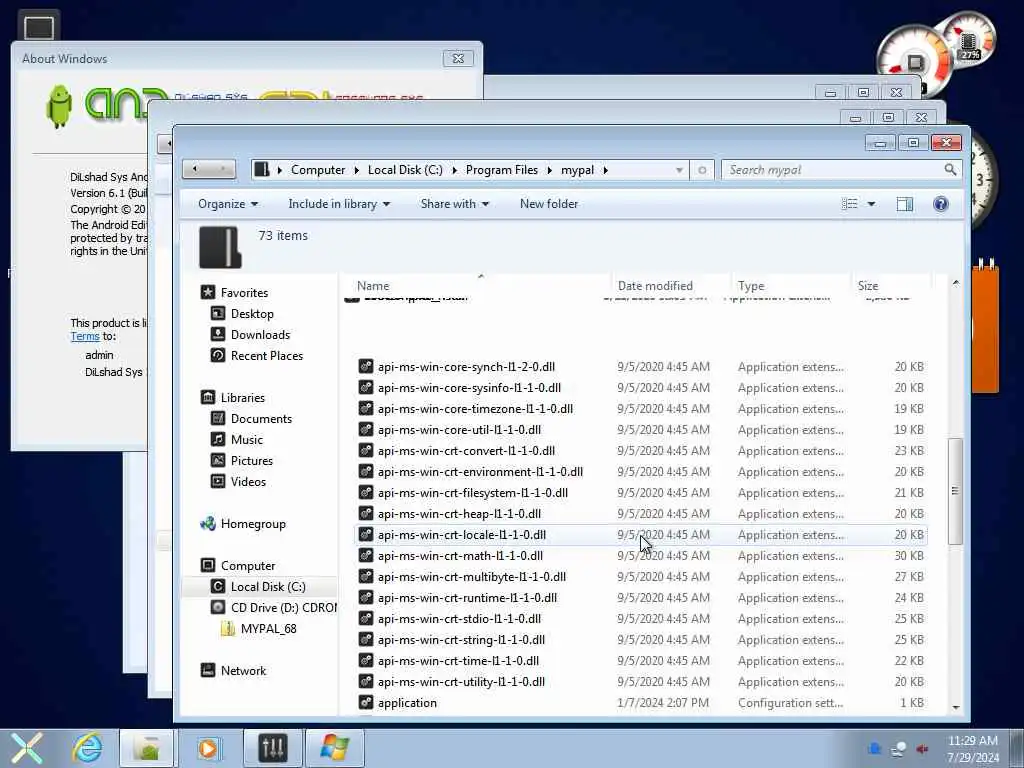The height and width of the screenshot is (768, 1024).
Task: Click the Recent Places icon
Action: coord(218,355)
